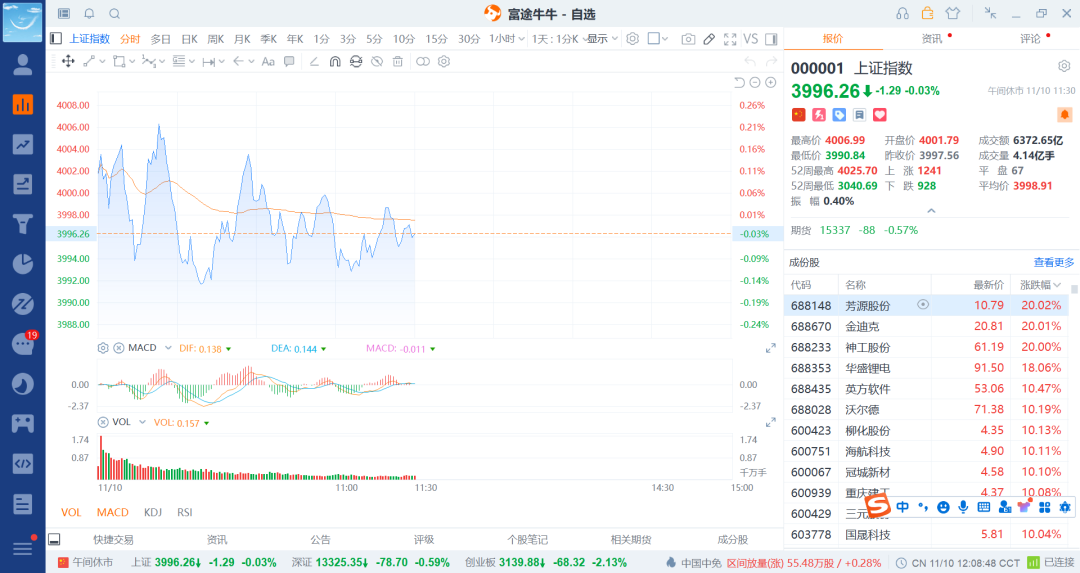Open the chart layout square dropdown
This screenshot has height=573, width=1080.
[658, 39]
